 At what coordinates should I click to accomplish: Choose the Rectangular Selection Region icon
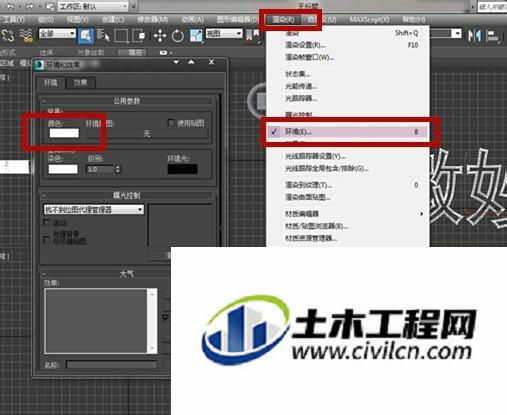121,35
